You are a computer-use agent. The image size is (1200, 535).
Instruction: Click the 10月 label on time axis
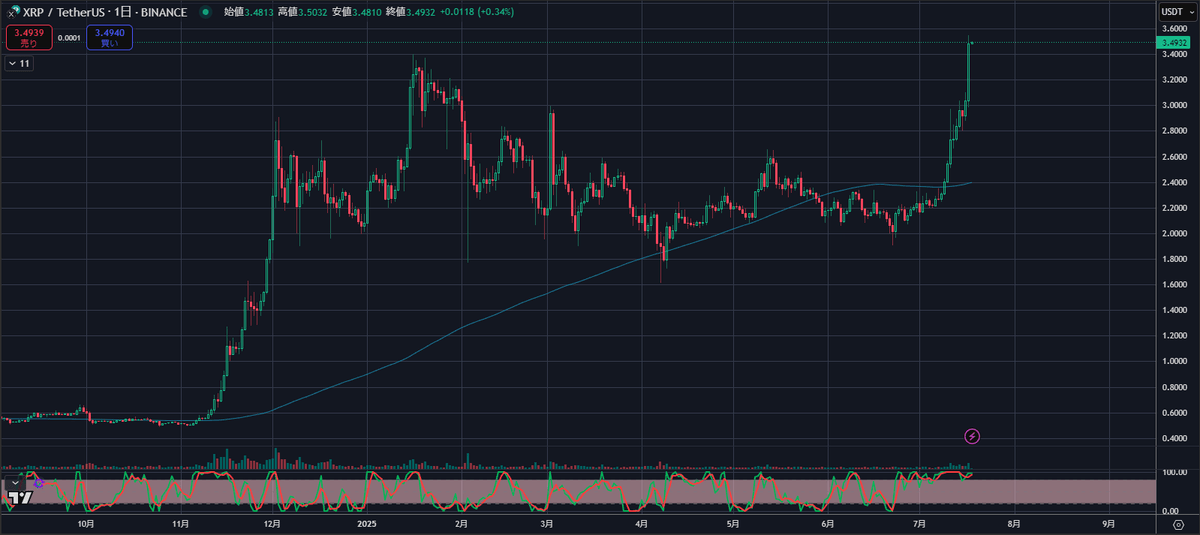[86, 523]
